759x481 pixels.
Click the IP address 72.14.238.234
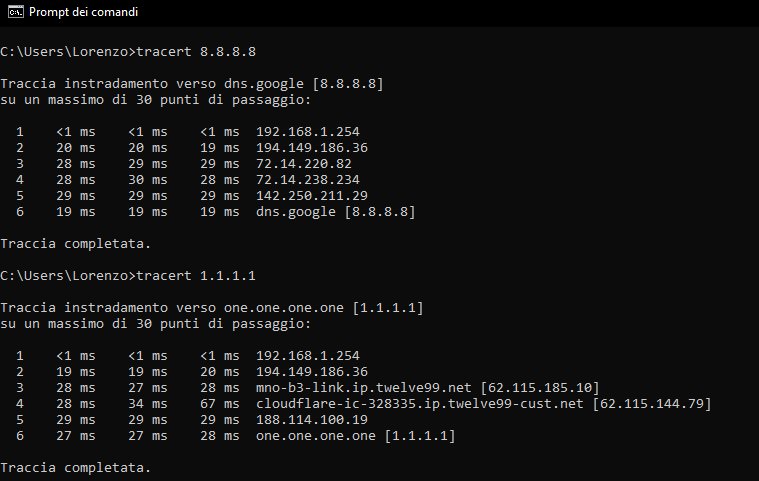coord(309,179)
